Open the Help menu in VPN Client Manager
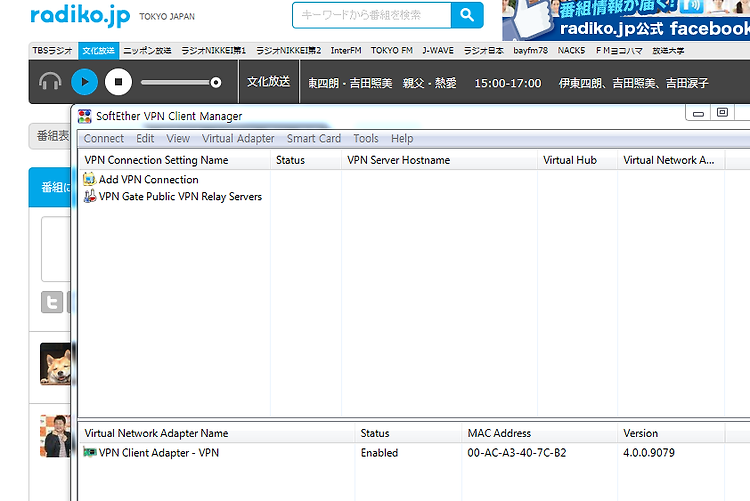Screen dimensions: 750x501 [402, 139]
